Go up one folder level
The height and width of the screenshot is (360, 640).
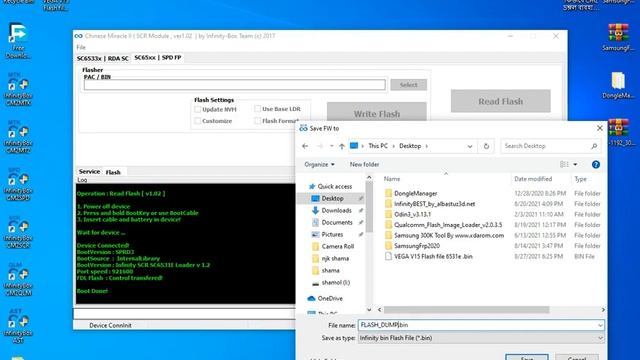pyautogui.click(x=342, y=146)
